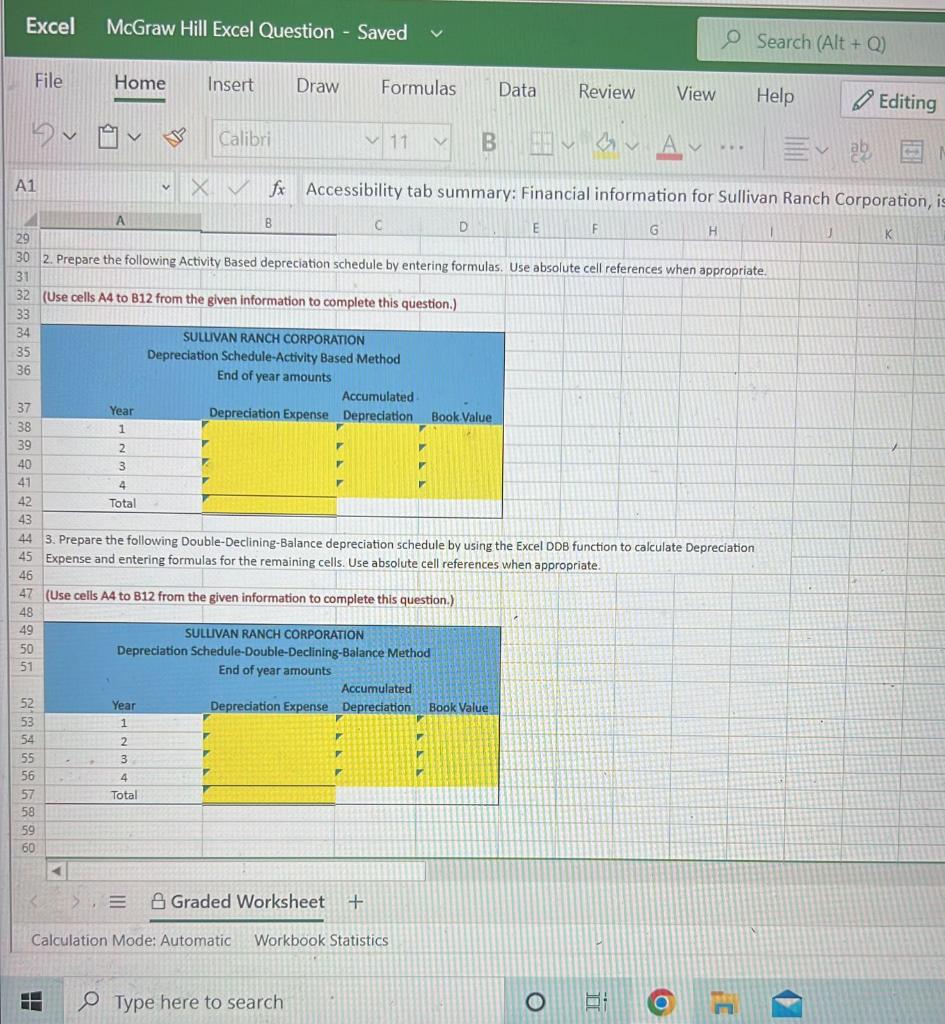Switch to the Formulas tab
This screenshot has height=1024, width=945.
419,88
